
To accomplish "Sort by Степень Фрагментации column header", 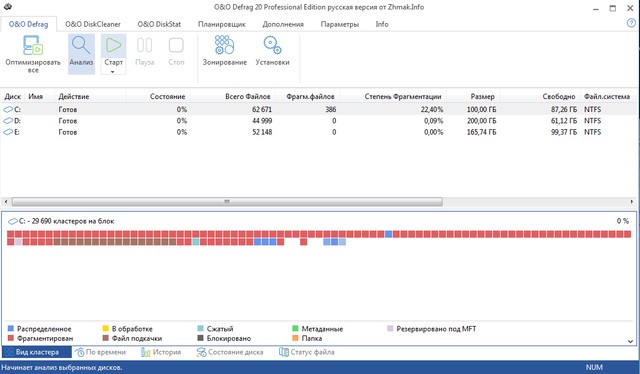I will [x=402, y=97].
